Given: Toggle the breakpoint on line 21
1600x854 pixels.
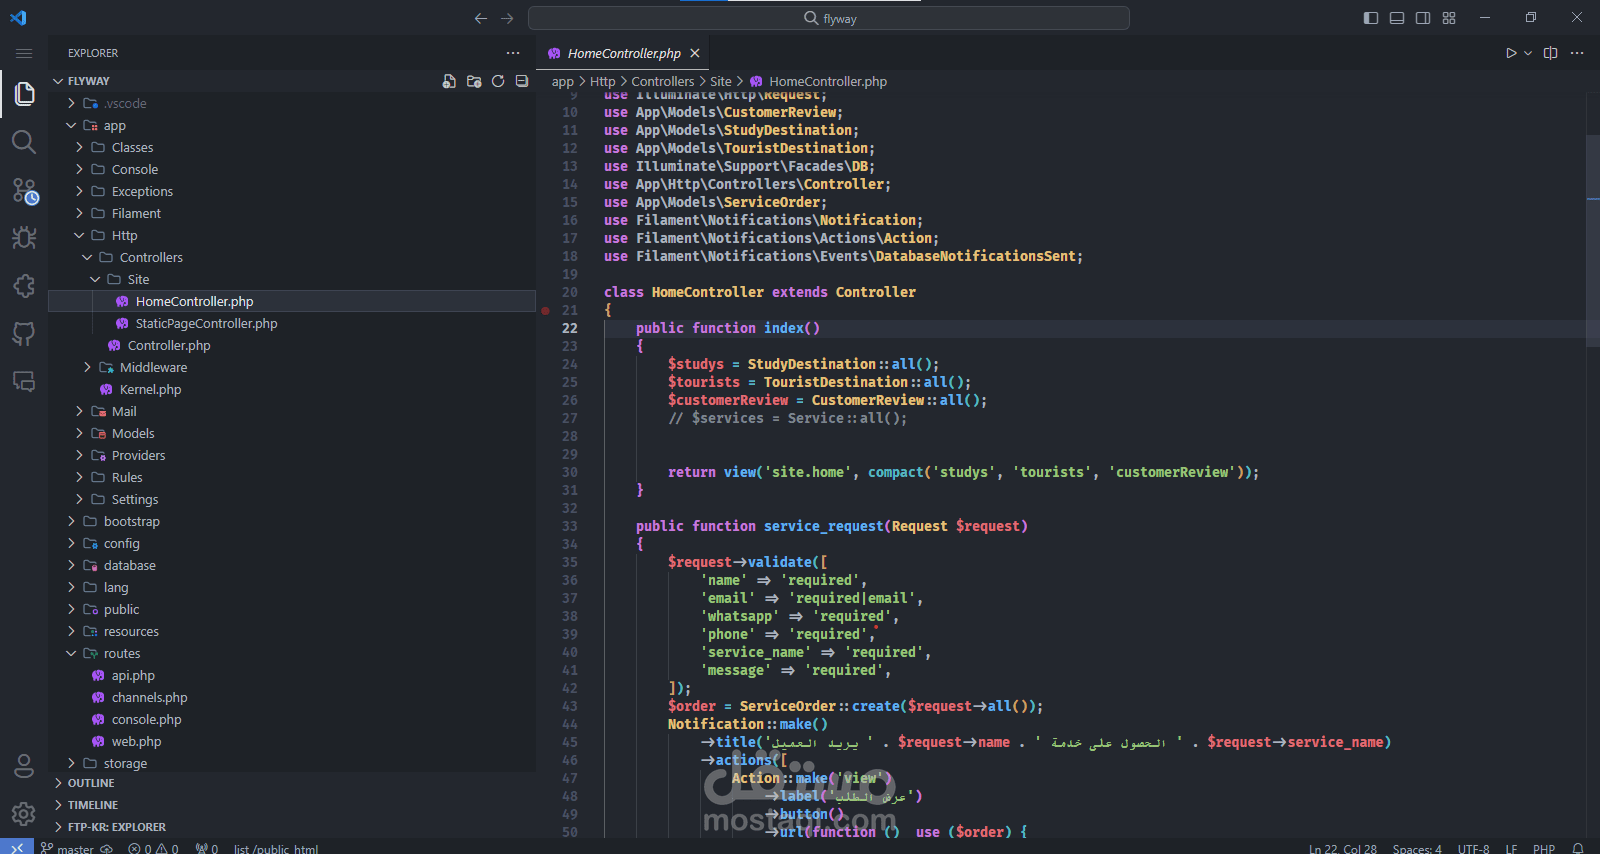Looking at the screenshot, I should point(545,311).
